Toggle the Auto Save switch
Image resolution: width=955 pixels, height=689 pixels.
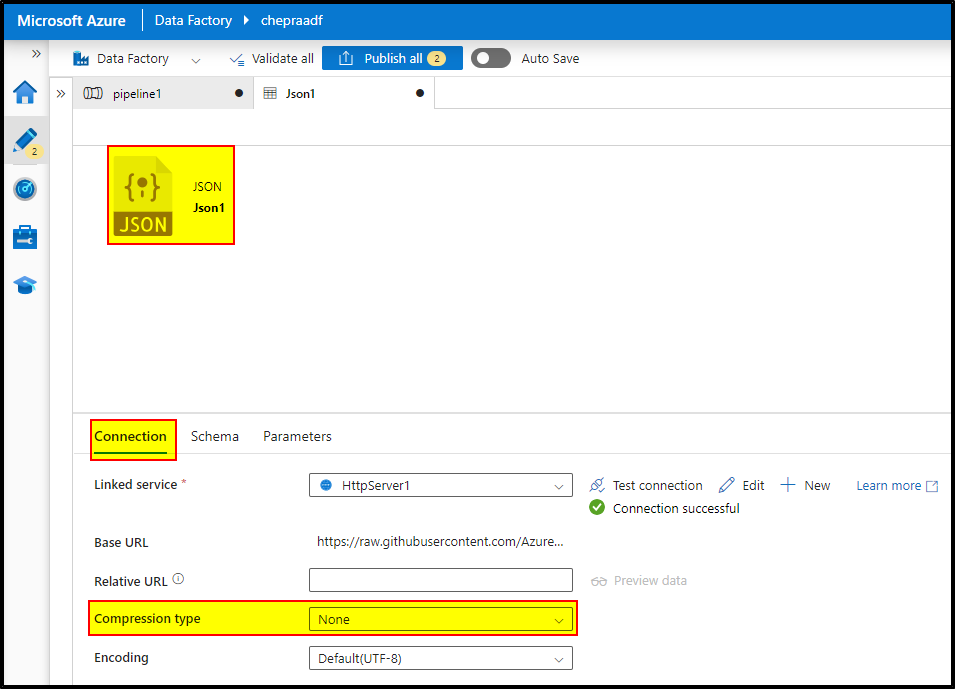click(491, 58)
